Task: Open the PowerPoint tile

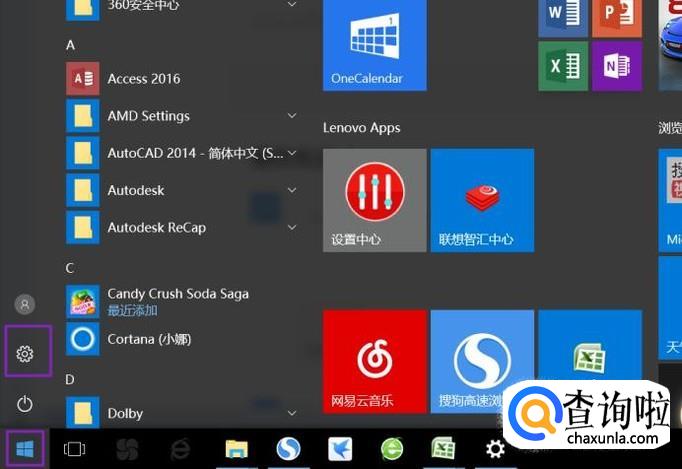Action: (x=617, y=19)
